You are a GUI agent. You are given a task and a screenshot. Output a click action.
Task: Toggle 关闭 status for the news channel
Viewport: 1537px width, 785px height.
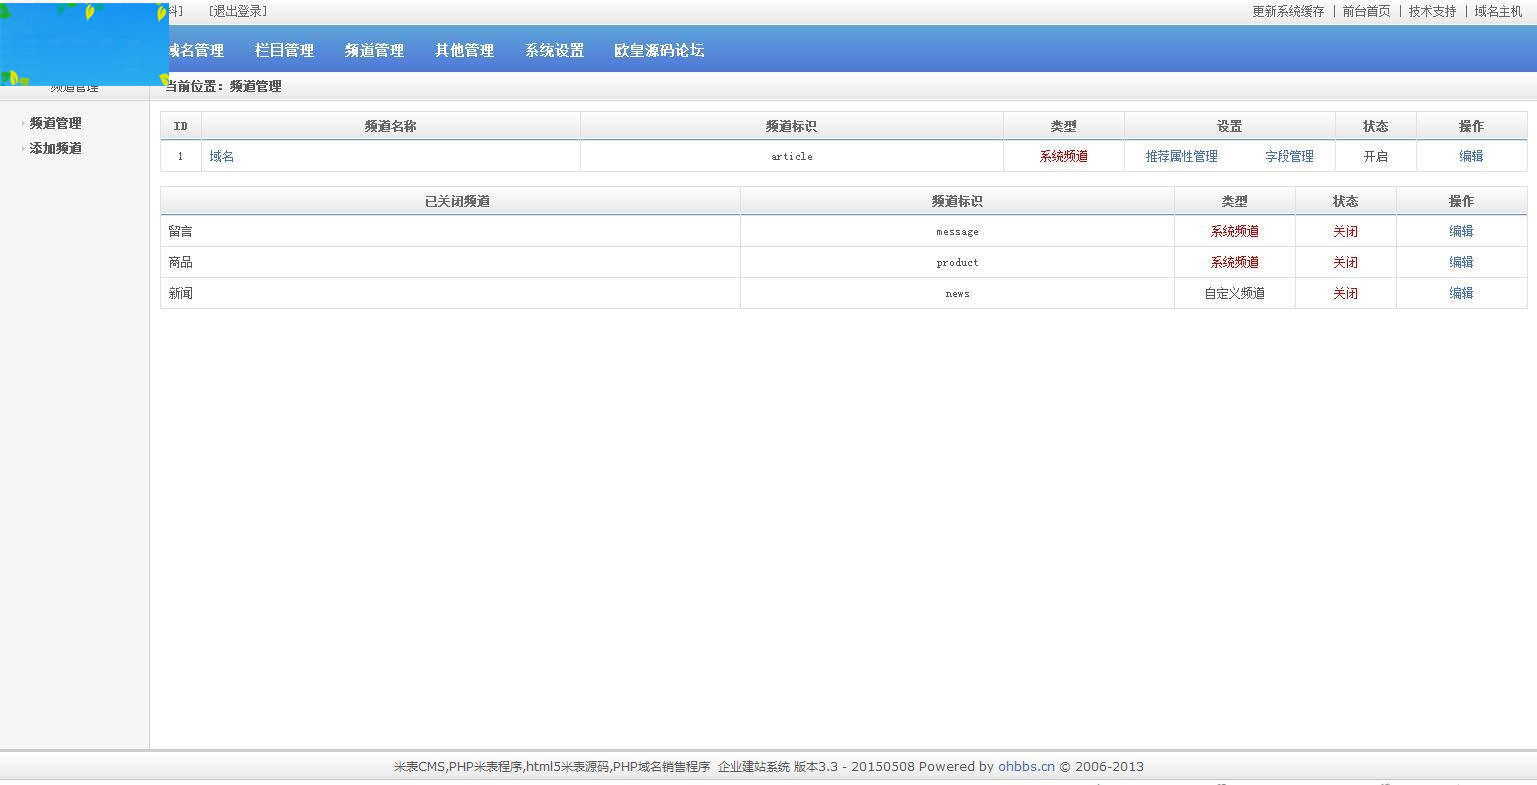(x=1346, y=293)
